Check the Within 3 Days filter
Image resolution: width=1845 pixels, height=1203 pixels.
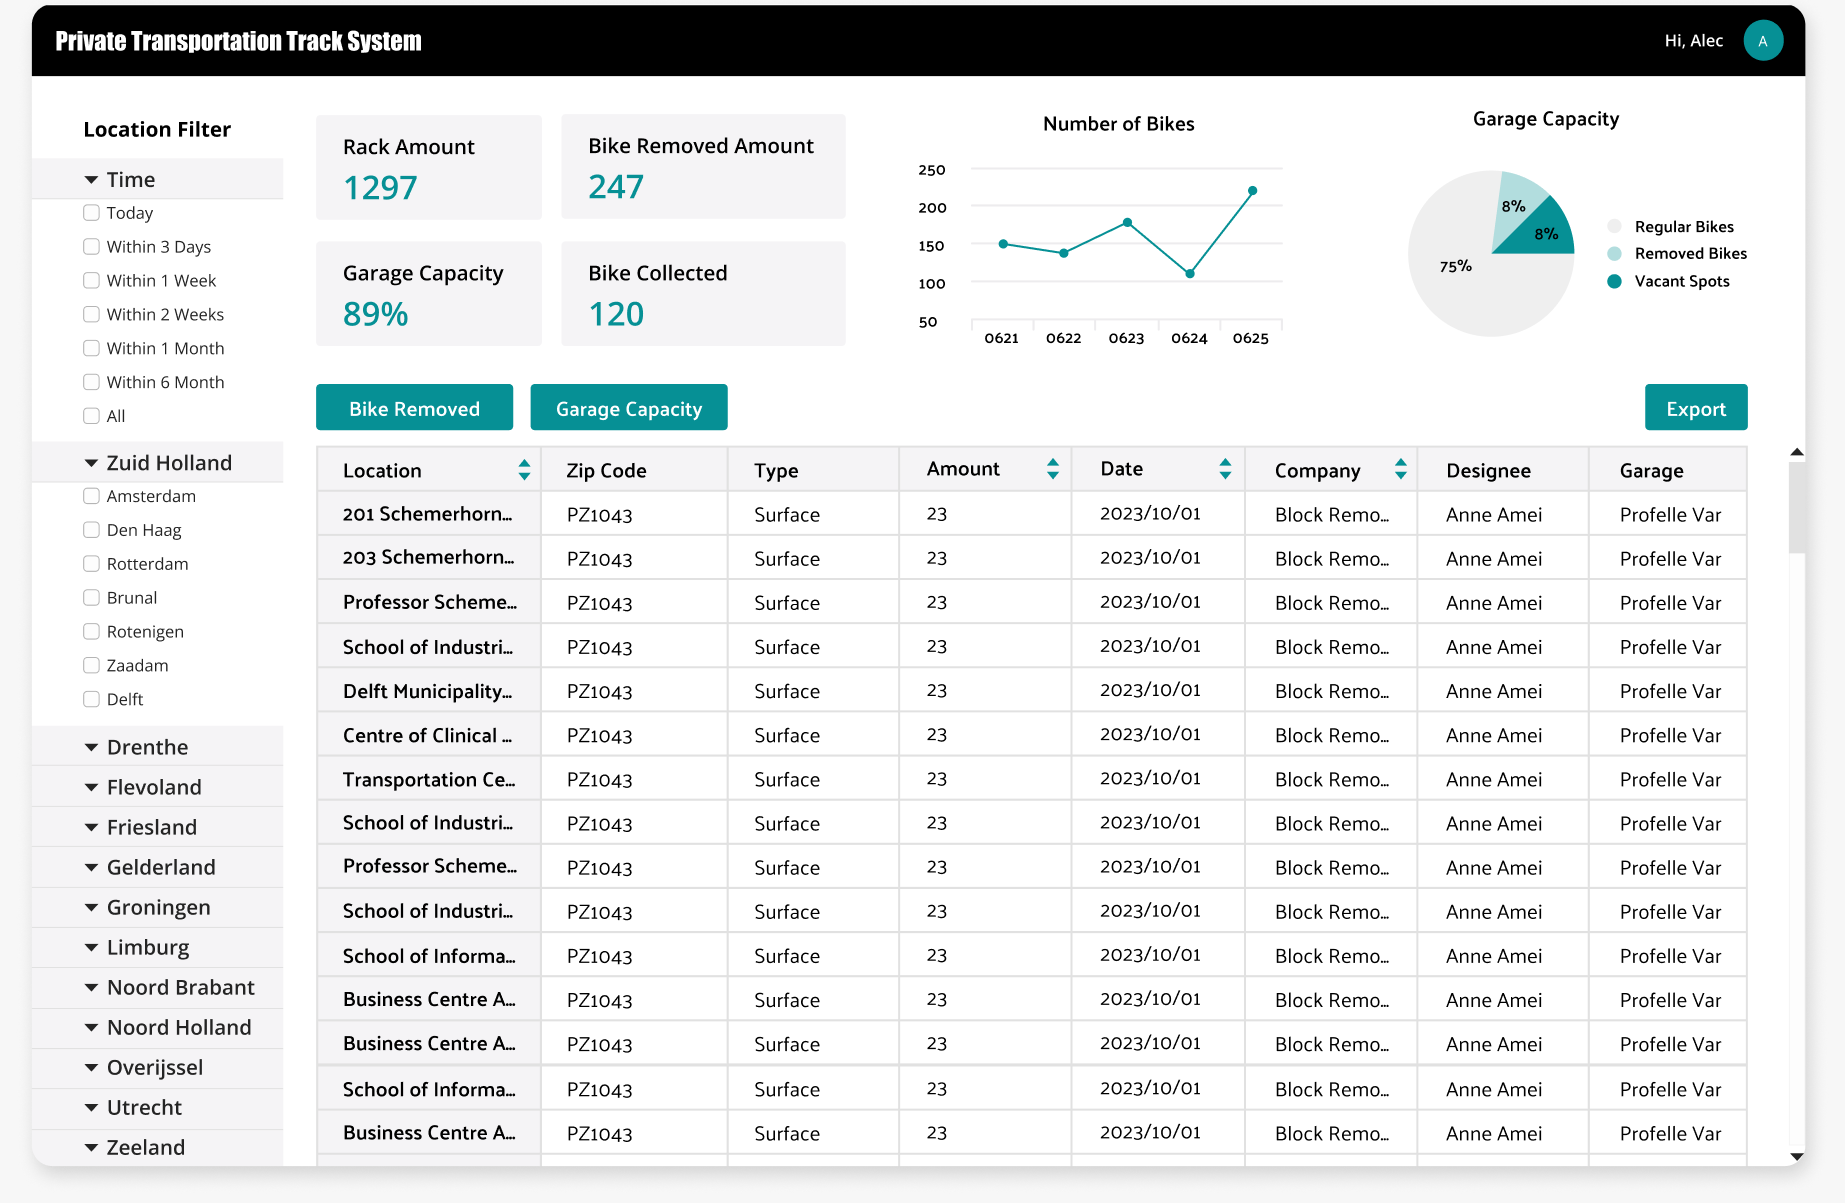pos(91,247)
